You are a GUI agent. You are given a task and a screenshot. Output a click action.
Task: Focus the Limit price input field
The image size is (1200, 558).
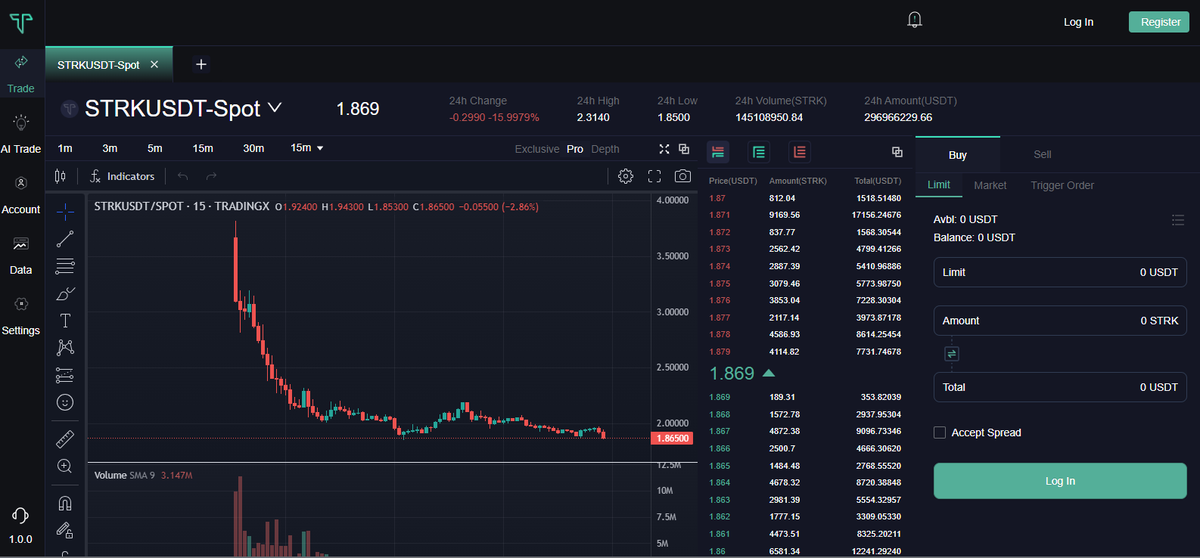[1060, 272]
